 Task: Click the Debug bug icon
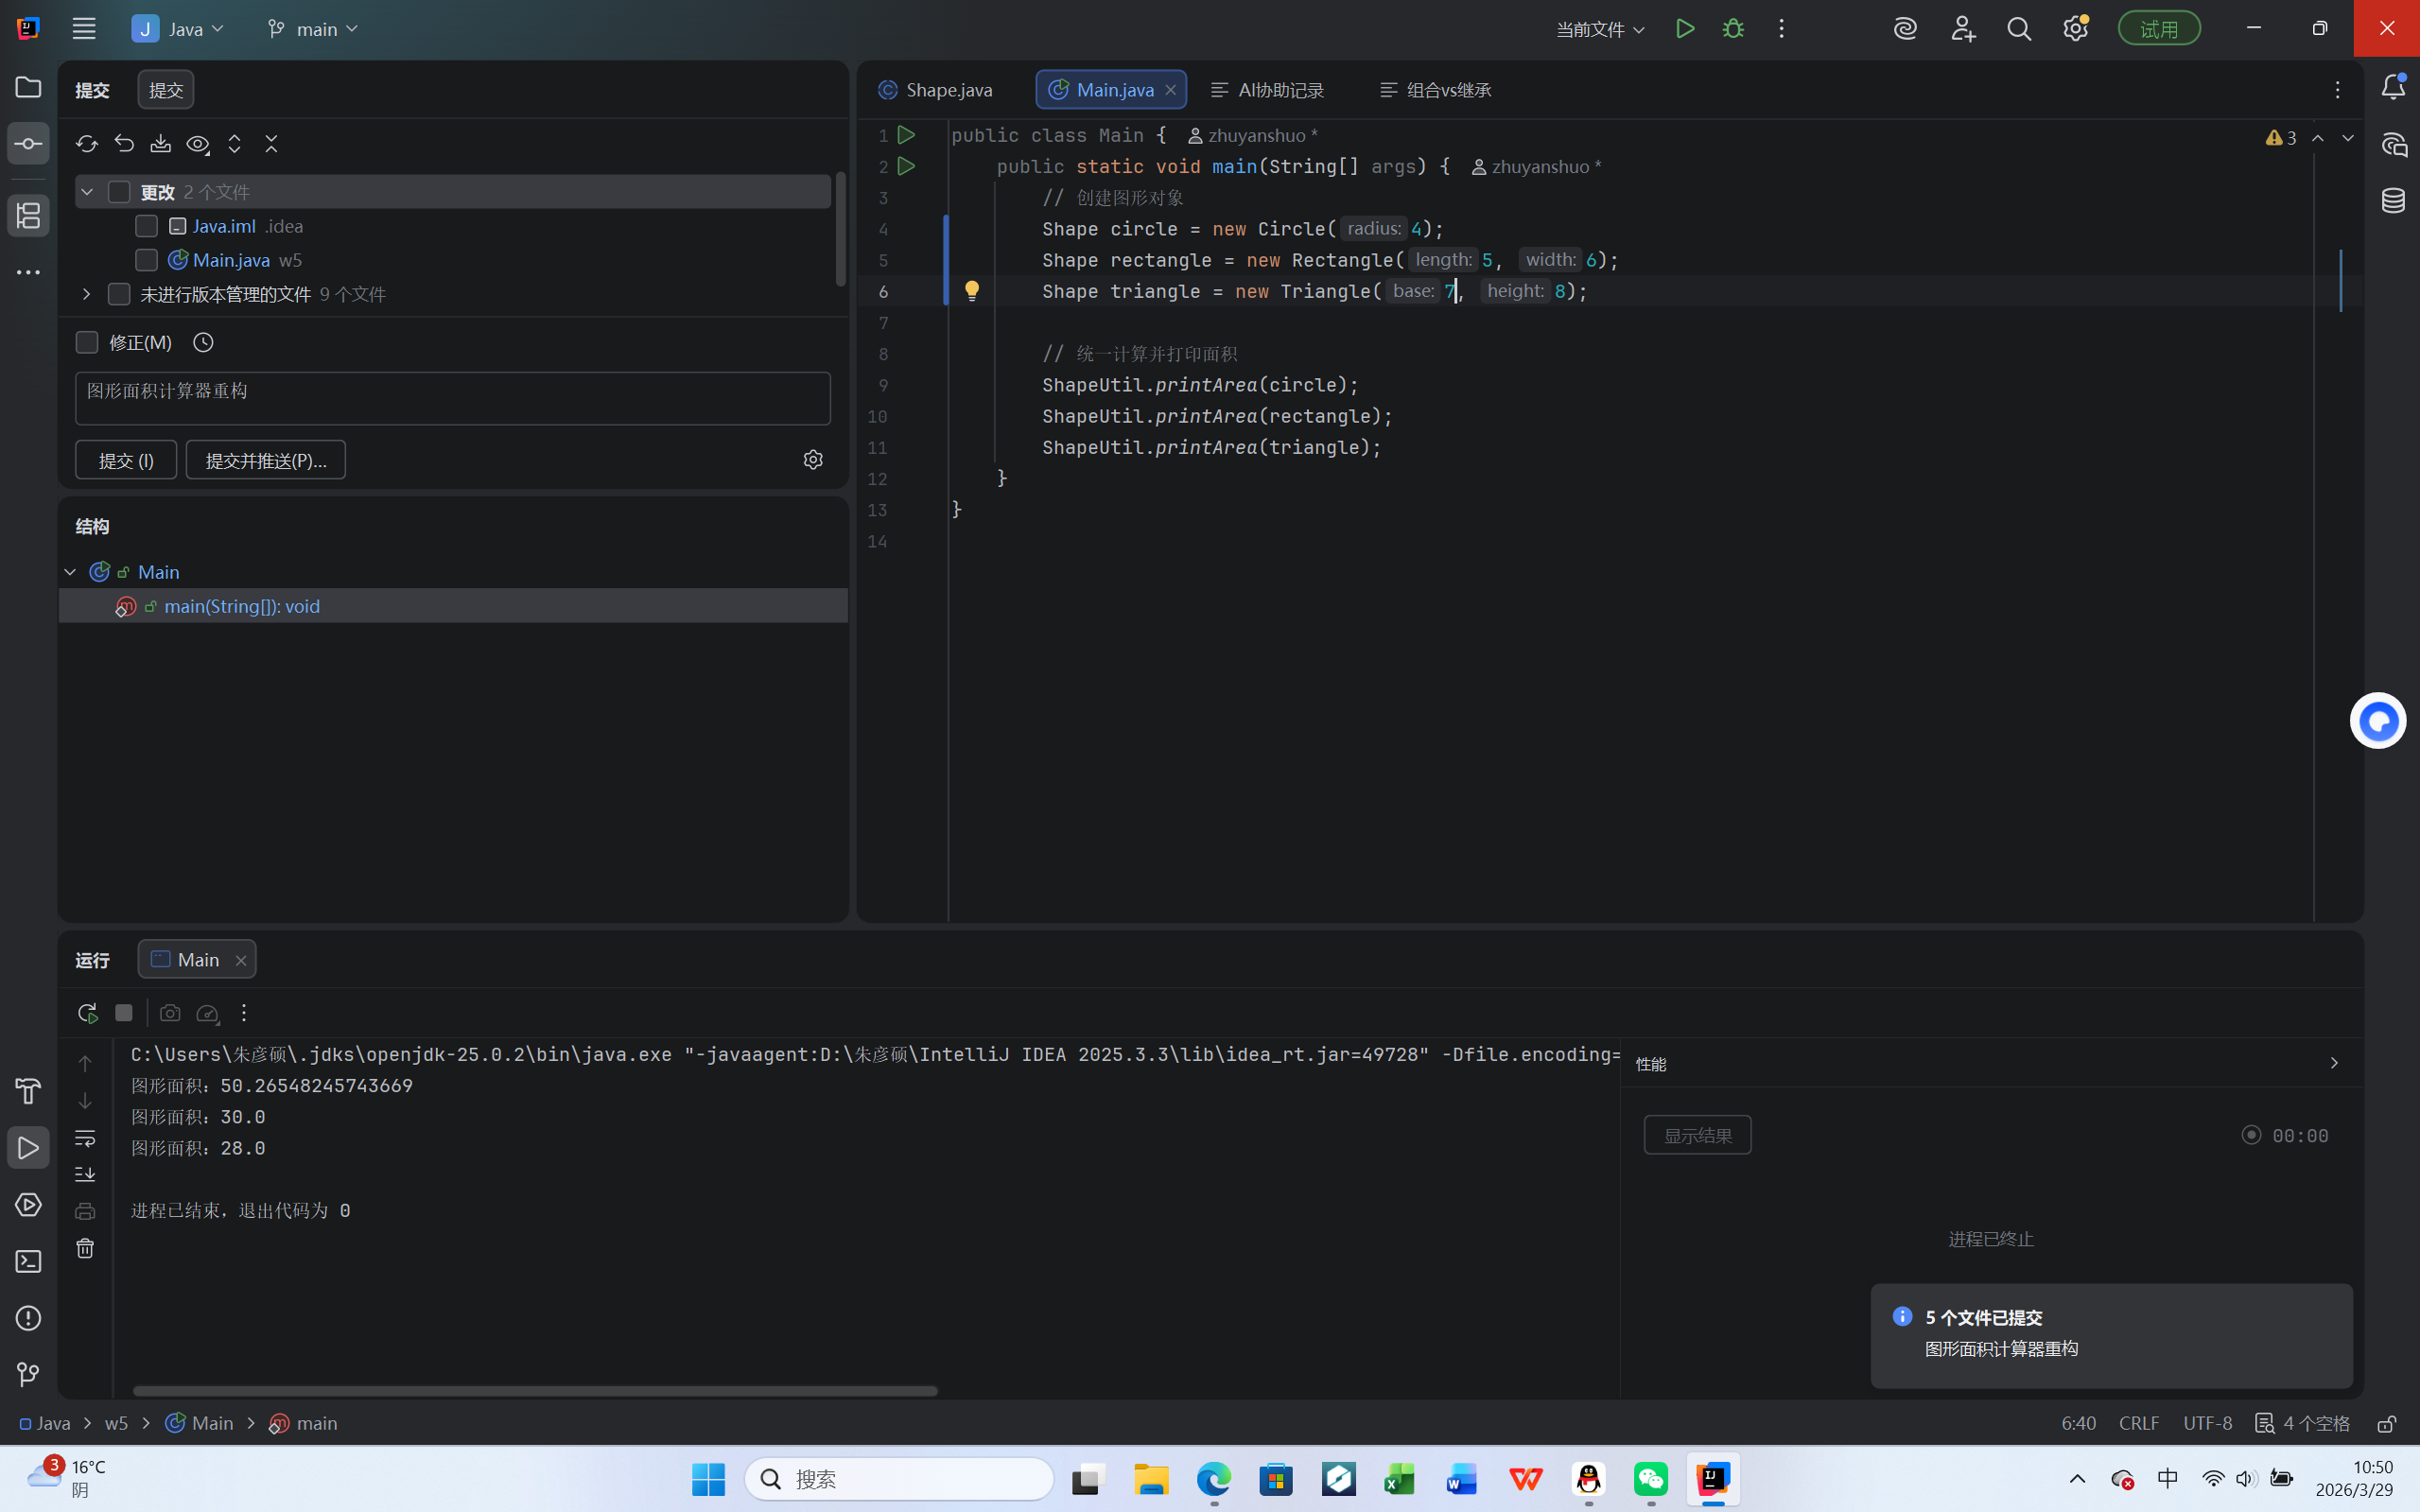[1733, 29]
